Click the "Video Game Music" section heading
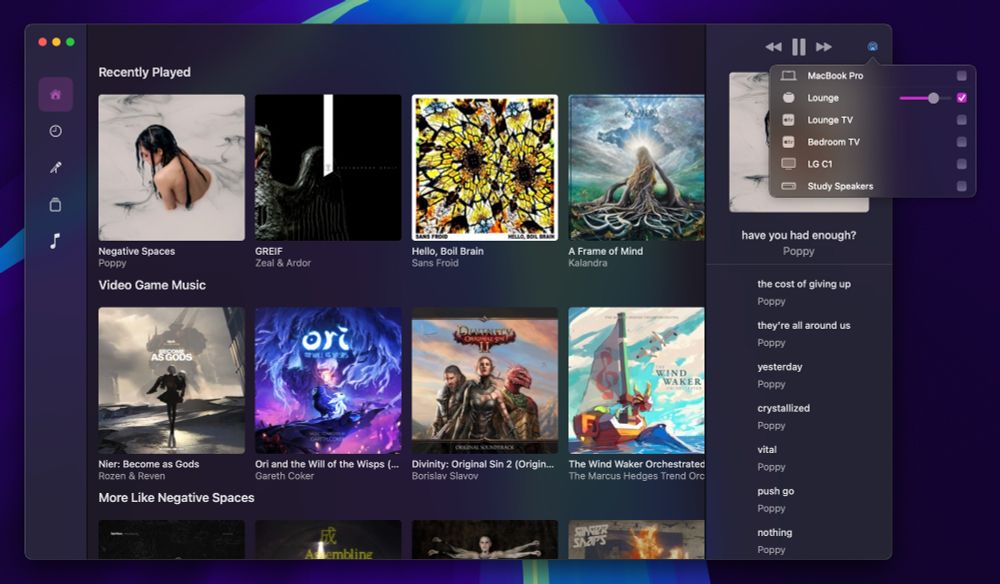The width and height of the screenshot is (1000, 584). pyautogui.click(x=152, y=285)
